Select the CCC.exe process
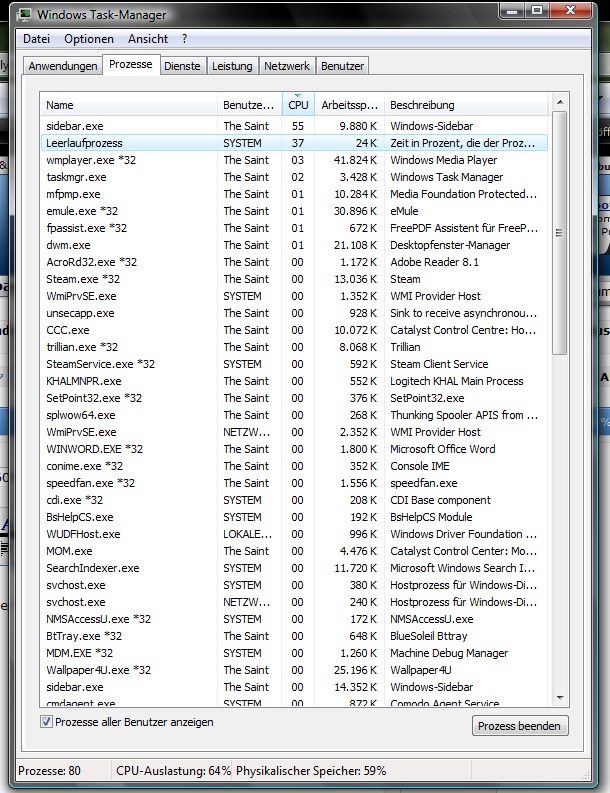The height and width of the screenshot is (793, 610). [x=294, y=330]
